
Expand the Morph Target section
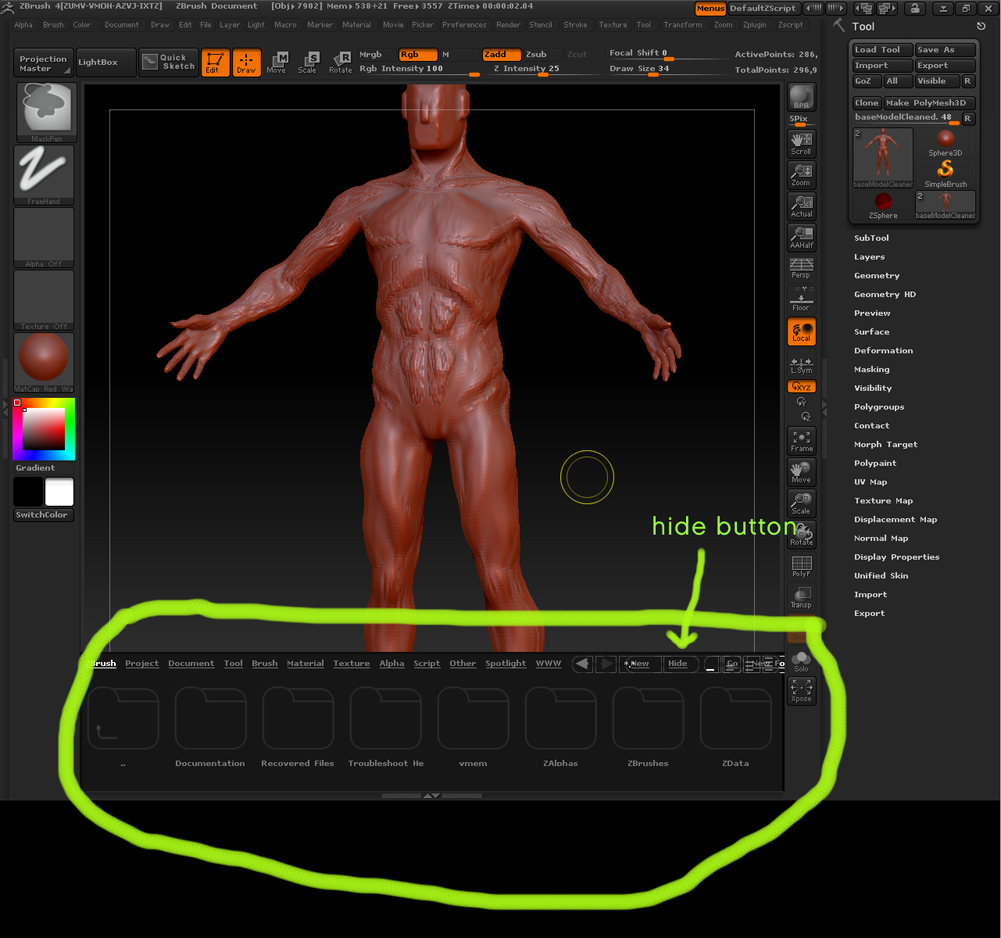[x=885, y=444]
